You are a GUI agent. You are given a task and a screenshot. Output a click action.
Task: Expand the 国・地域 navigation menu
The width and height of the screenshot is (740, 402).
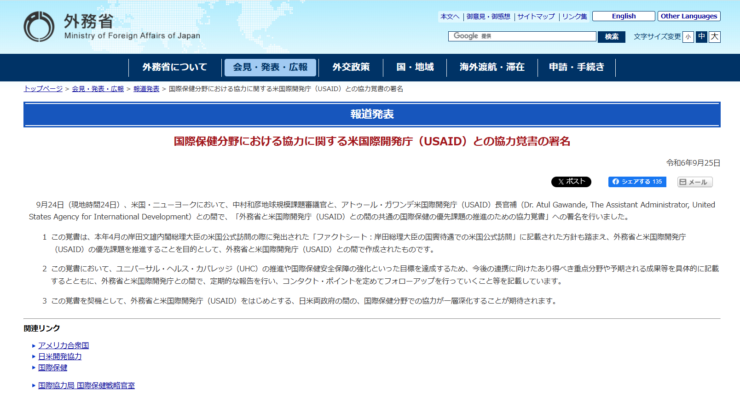click(414, 67)
